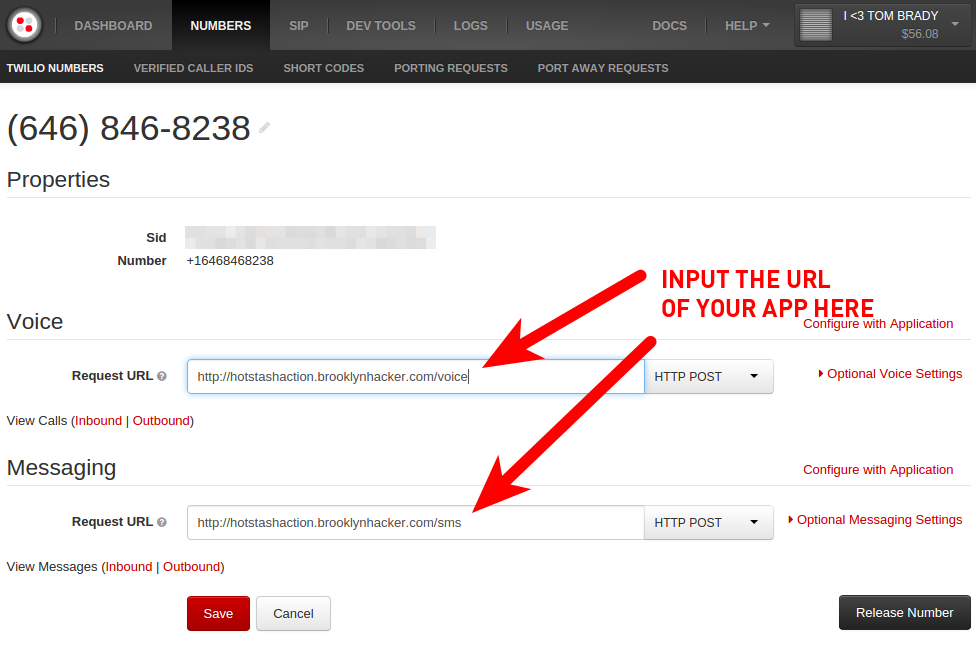Switch to Dev Tools tab
The height and width of the screenshot is (651, 976).
pyautogui.click(x=381, y=26)
